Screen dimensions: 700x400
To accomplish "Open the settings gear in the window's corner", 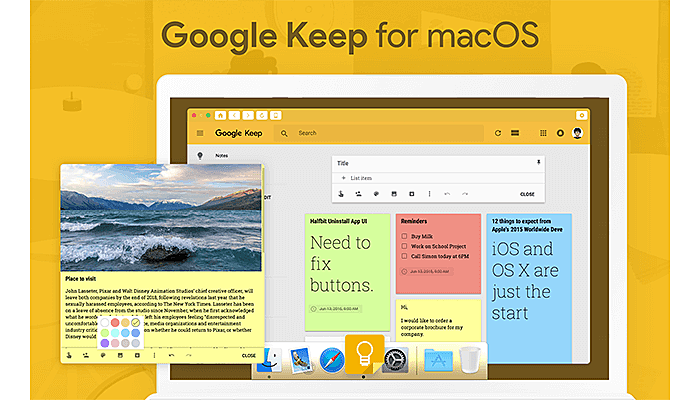I will tap(582, 116).
